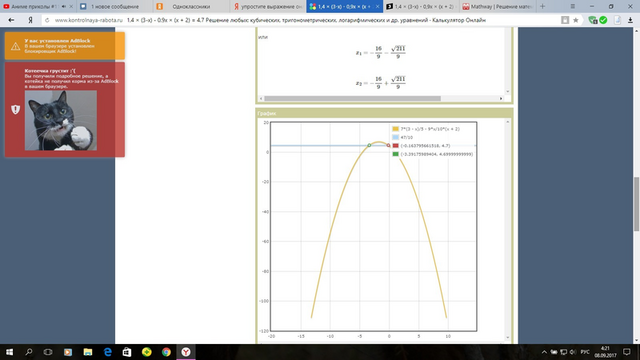640x360 pixels.
Task: Click the AdBlock warning orange notification
Action: [64, 46]
